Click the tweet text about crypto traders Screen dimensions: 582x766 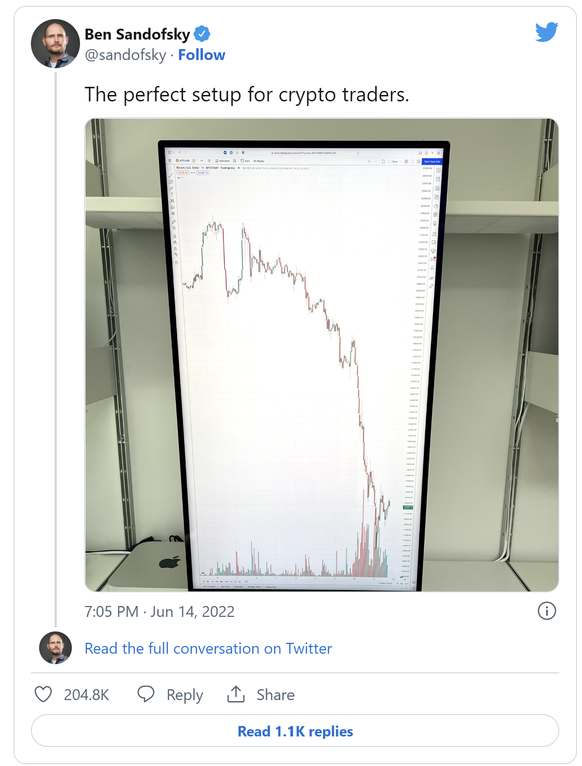[x=247, y=94]
